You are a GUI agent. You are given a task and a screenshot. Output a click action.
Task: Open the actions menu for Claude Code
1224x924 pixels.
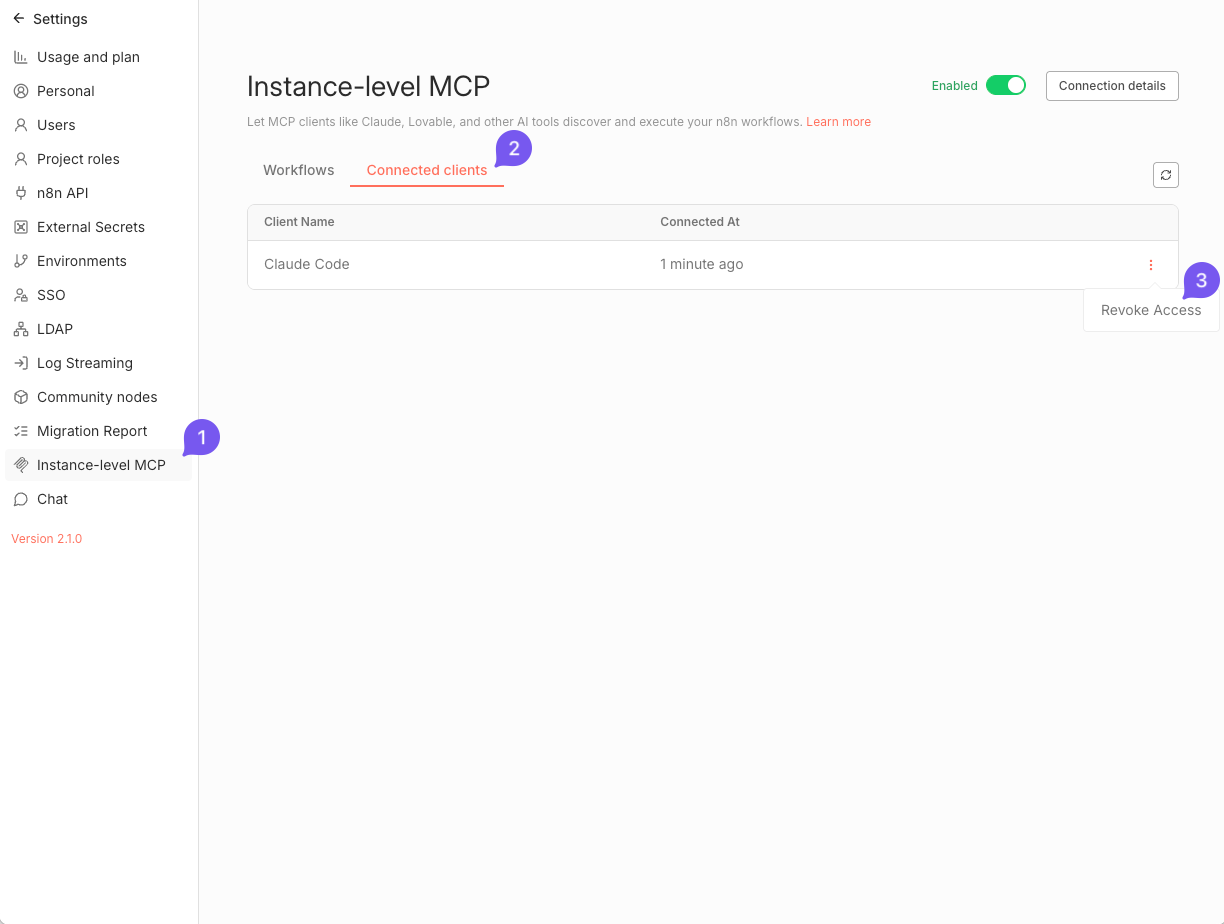pyautogui.click(x=1150, y=264)
